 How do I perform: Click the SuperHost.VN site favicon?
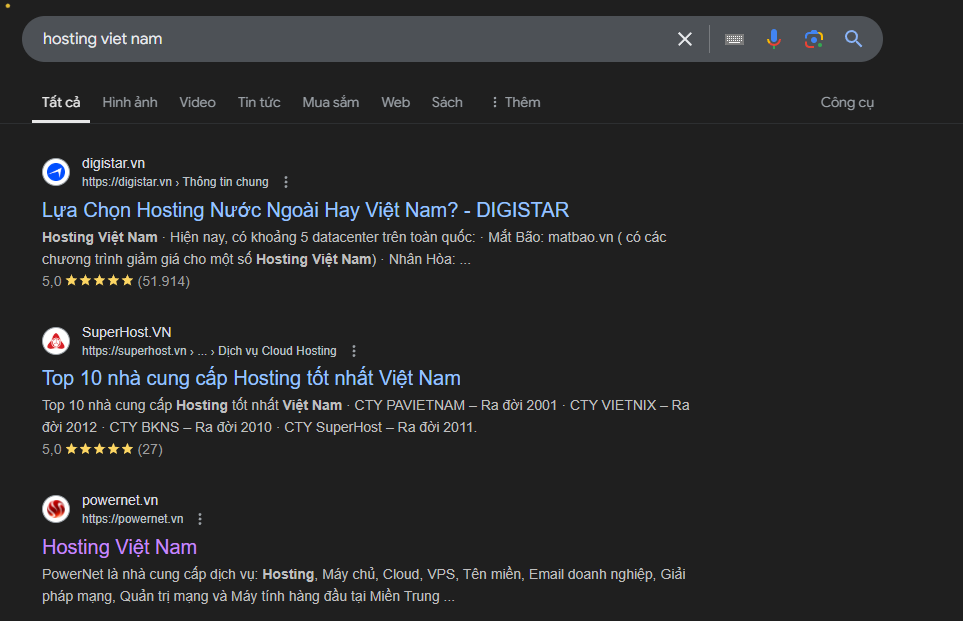tap(56, 341)
